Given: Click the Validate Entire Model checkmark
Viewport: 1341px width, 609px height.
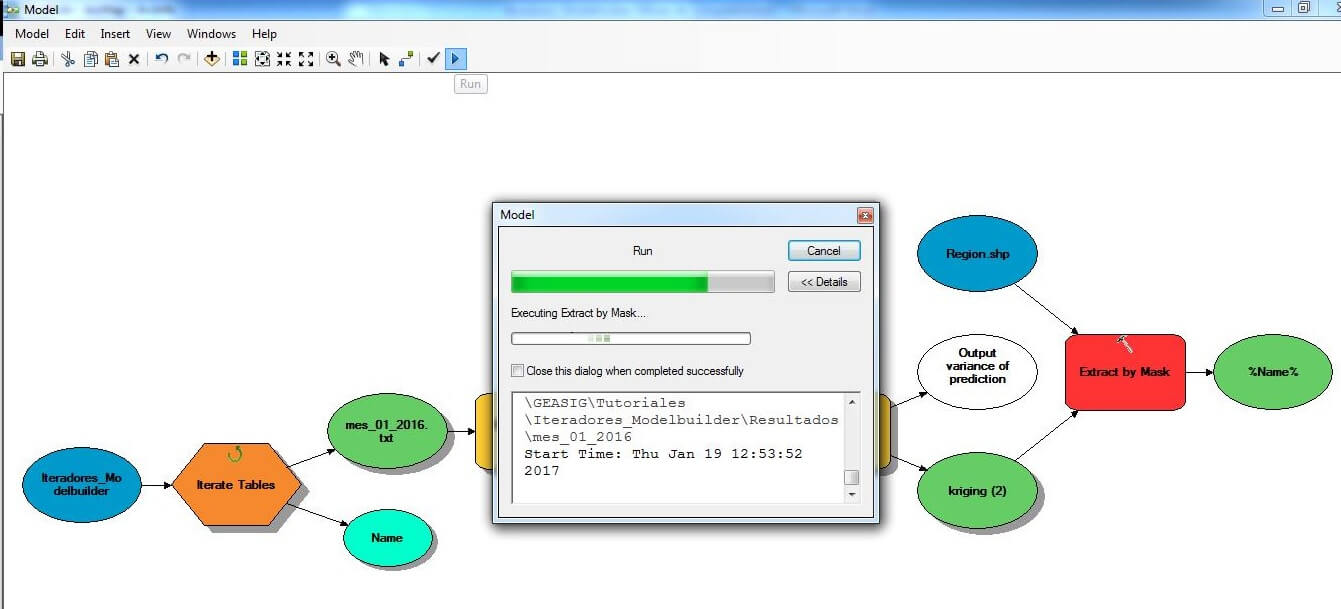Looking at the screenshot, I should [433, 59].
